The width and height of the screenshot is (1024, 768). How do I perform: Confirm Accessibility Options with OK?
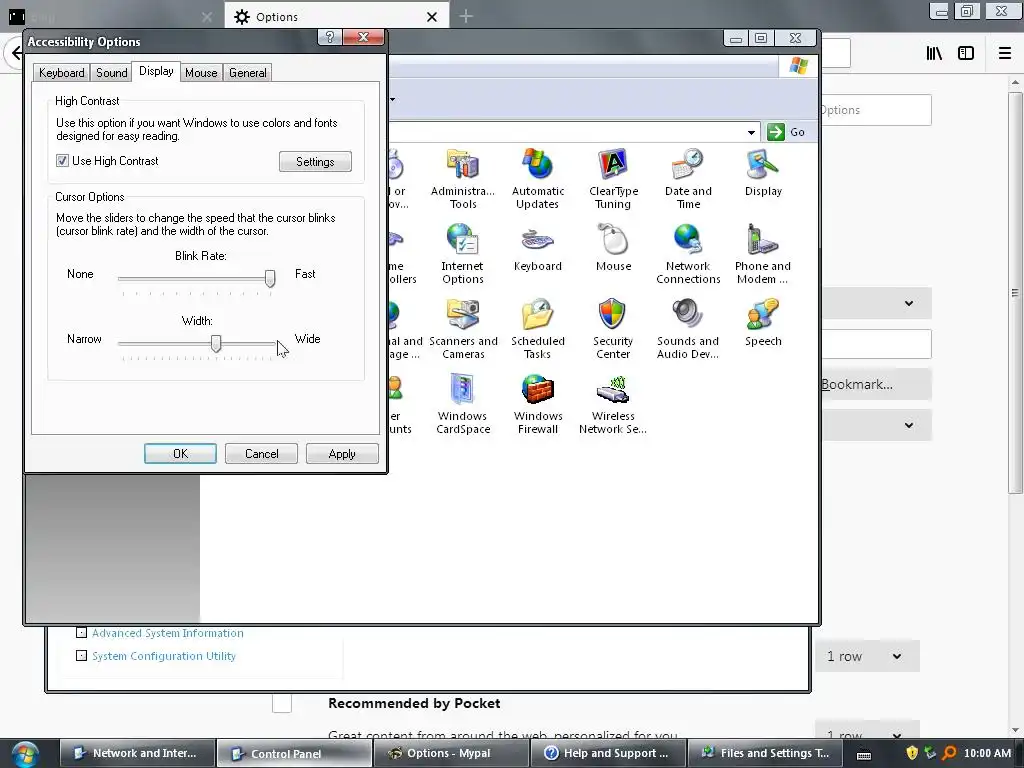pos(180,454)
